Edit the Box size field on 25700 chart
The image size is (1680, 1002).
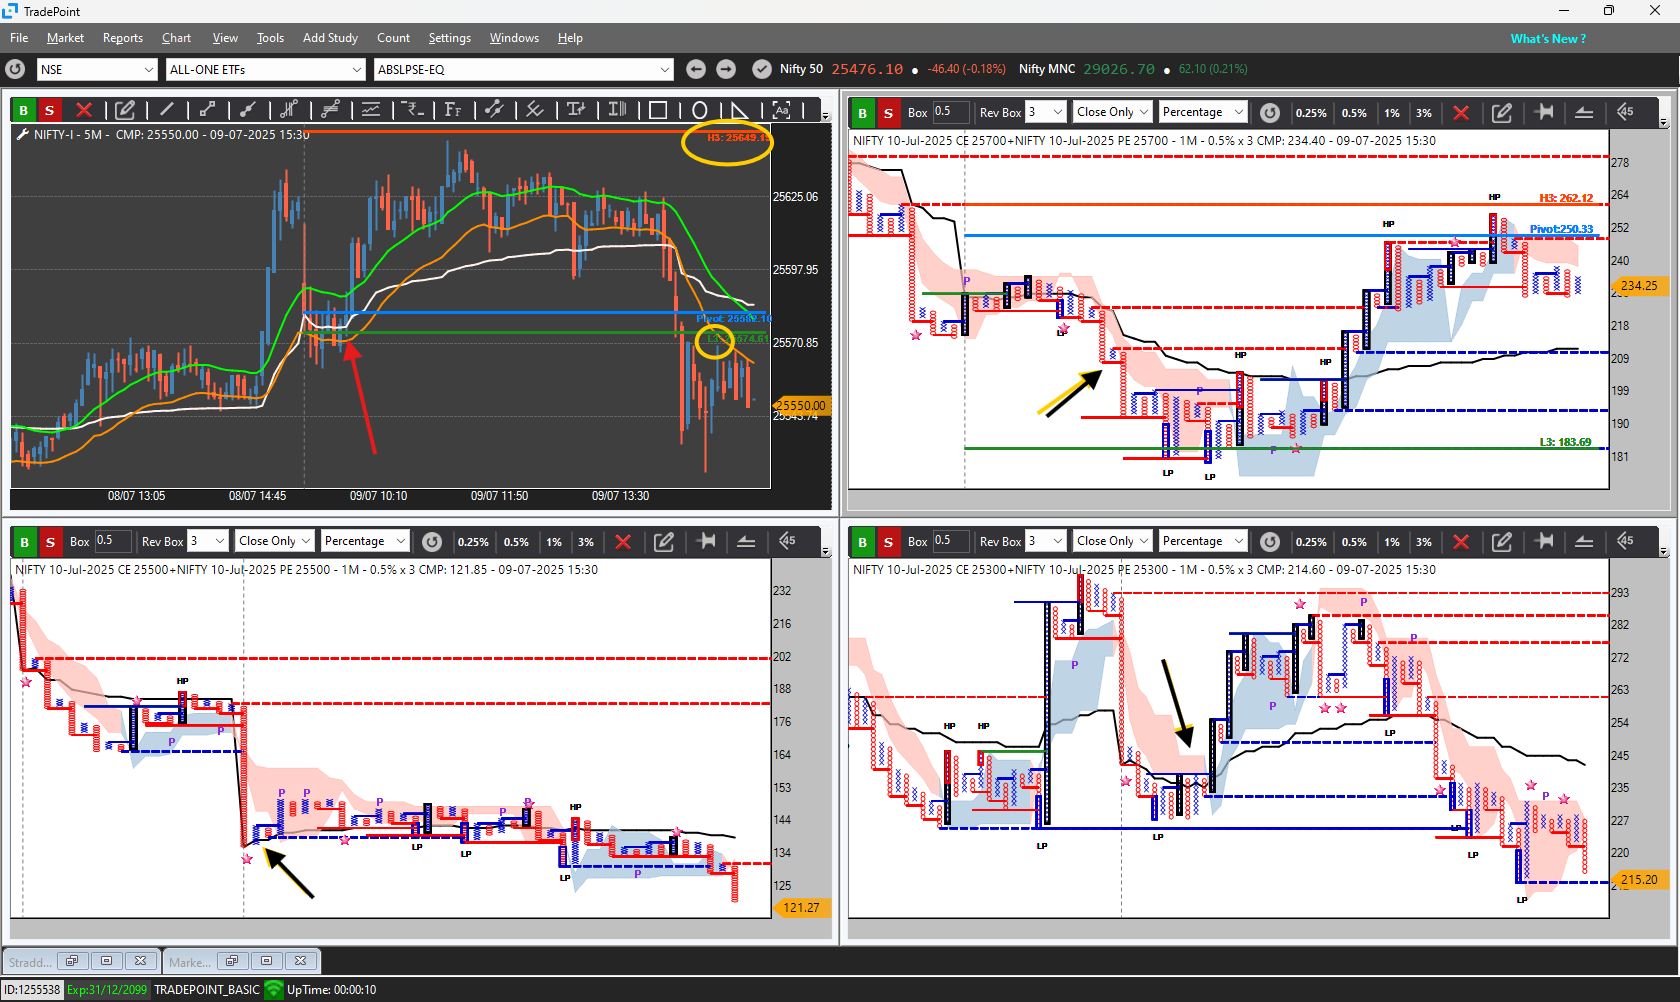point(951,112)
